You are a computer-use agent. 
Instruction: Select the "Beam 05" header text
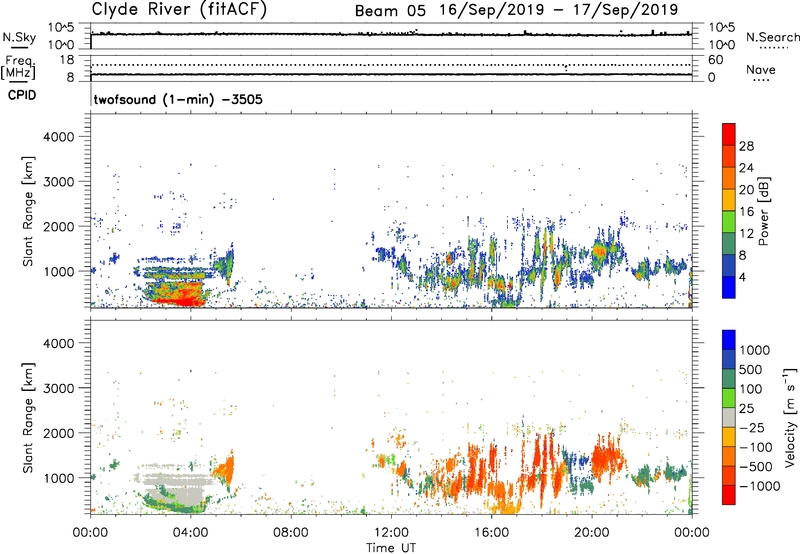click(390, 10)
